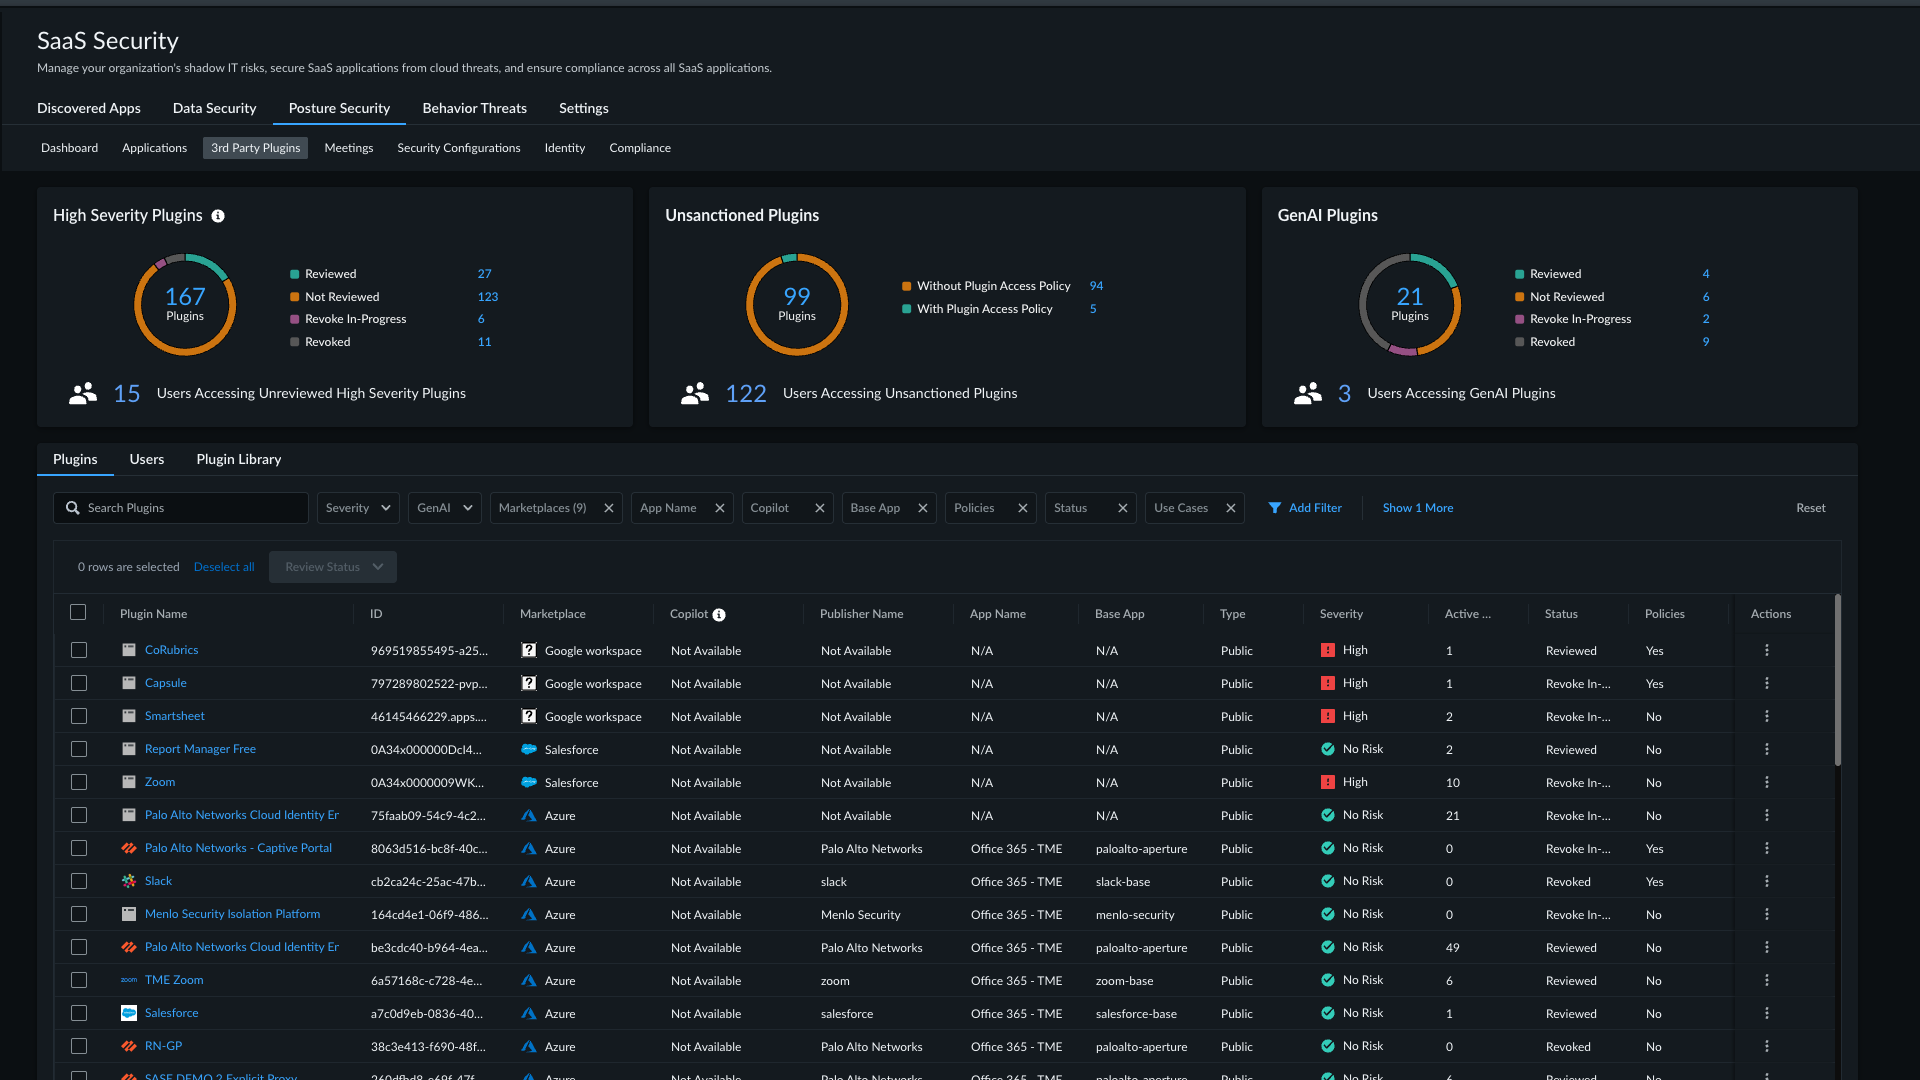
Task: Open the Plugin Library tab
Action: tap(238, 459)
